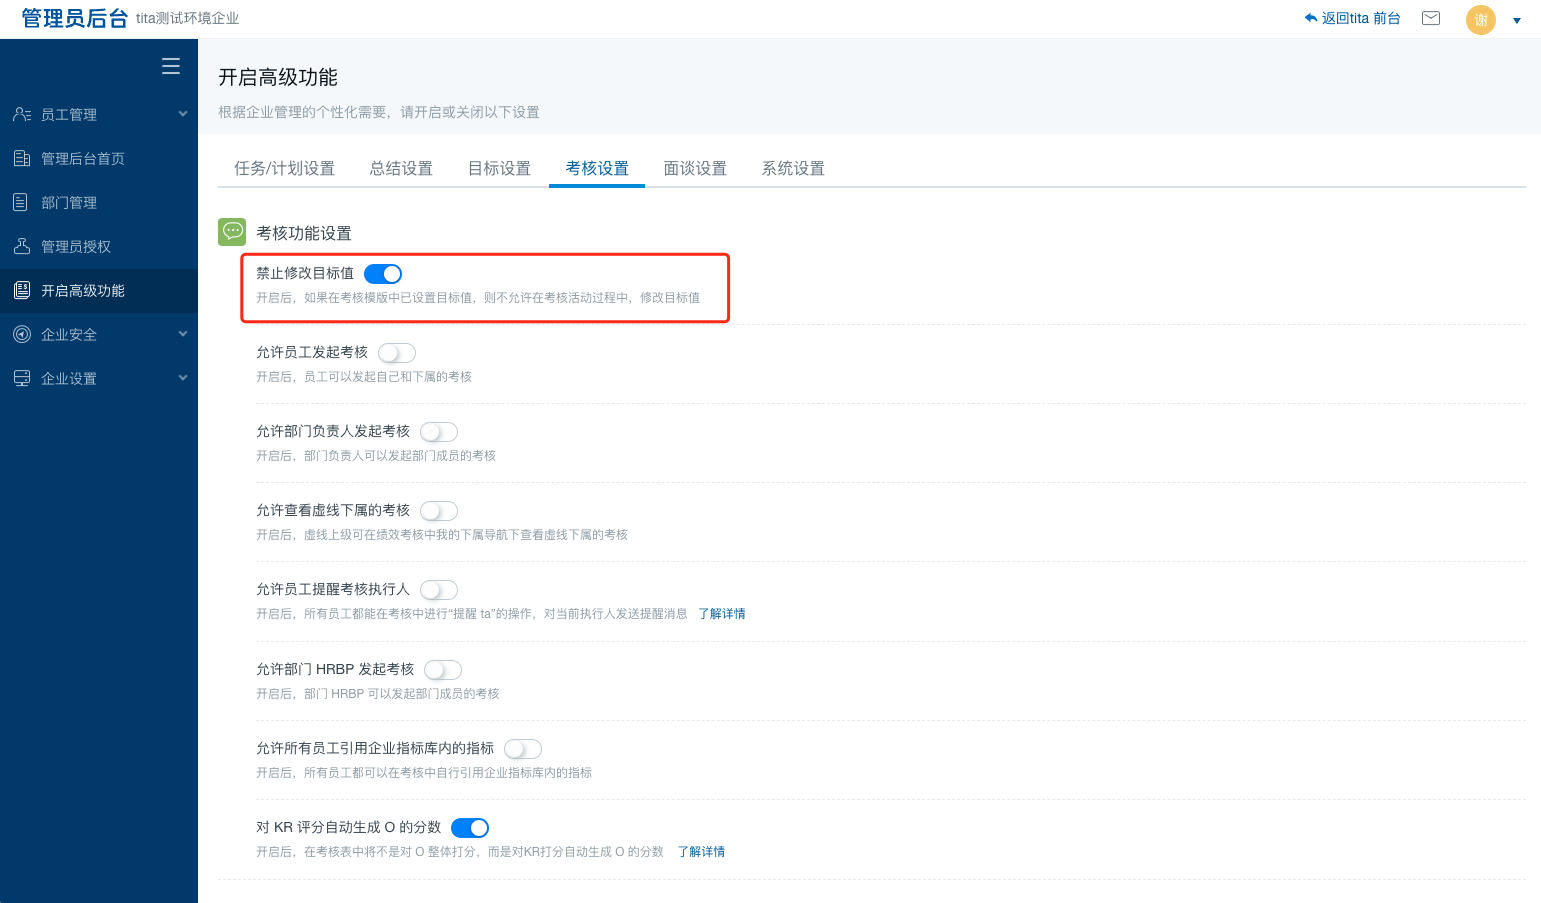
Task: Click 返回tita 前台 link
Action: pos(1361,18)
